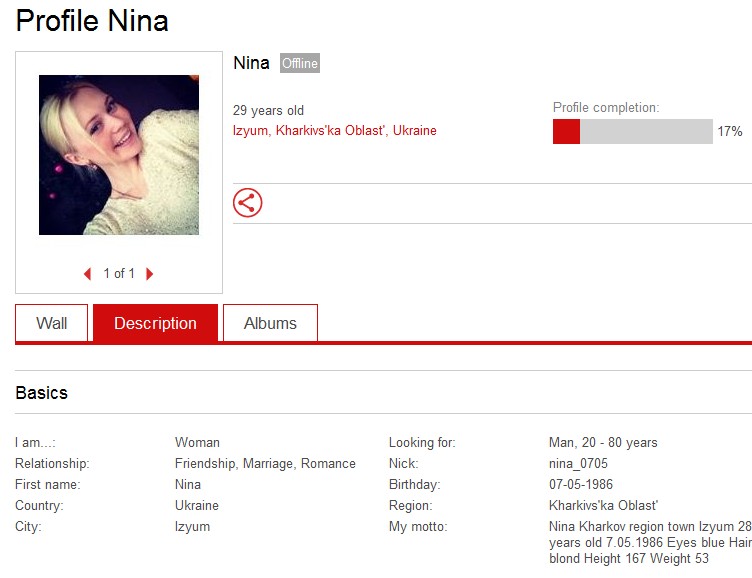Image resolution: width=752 pixels, height=578 pixels.
Task: Click the birthday value '07-05-1986'
Action: (x=581, y=484)
